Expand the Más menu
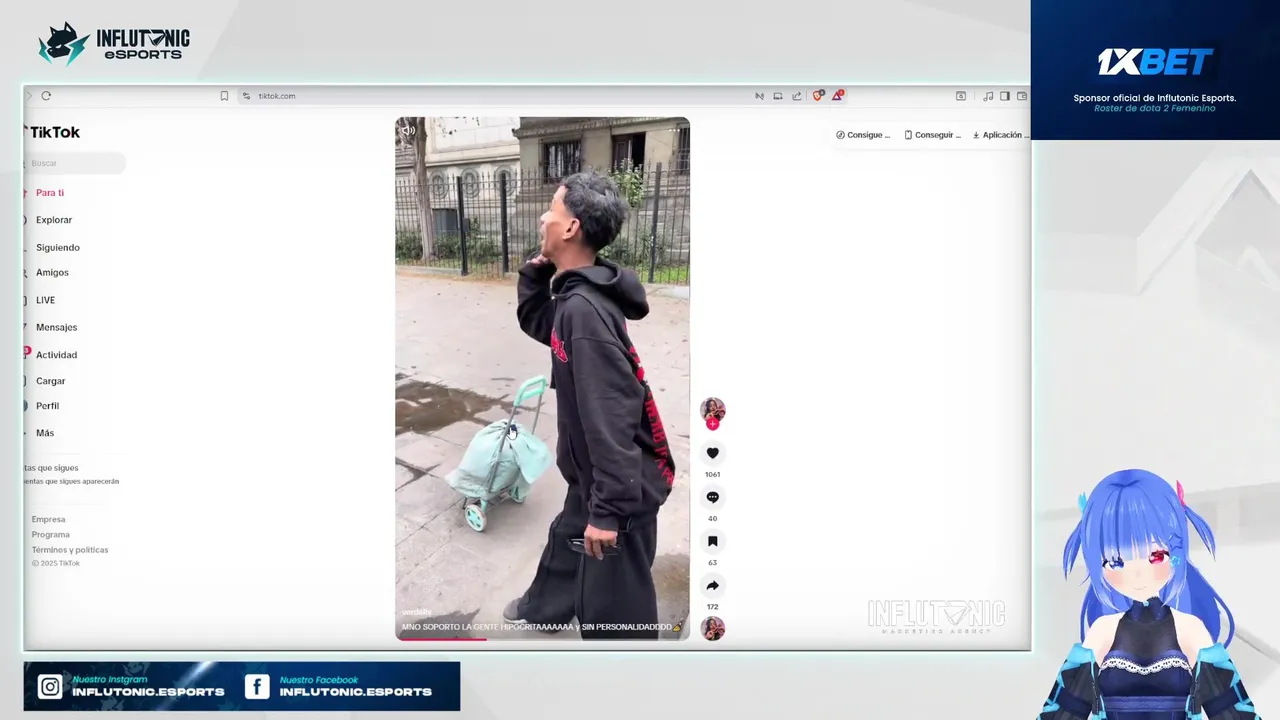 [45, 433]
